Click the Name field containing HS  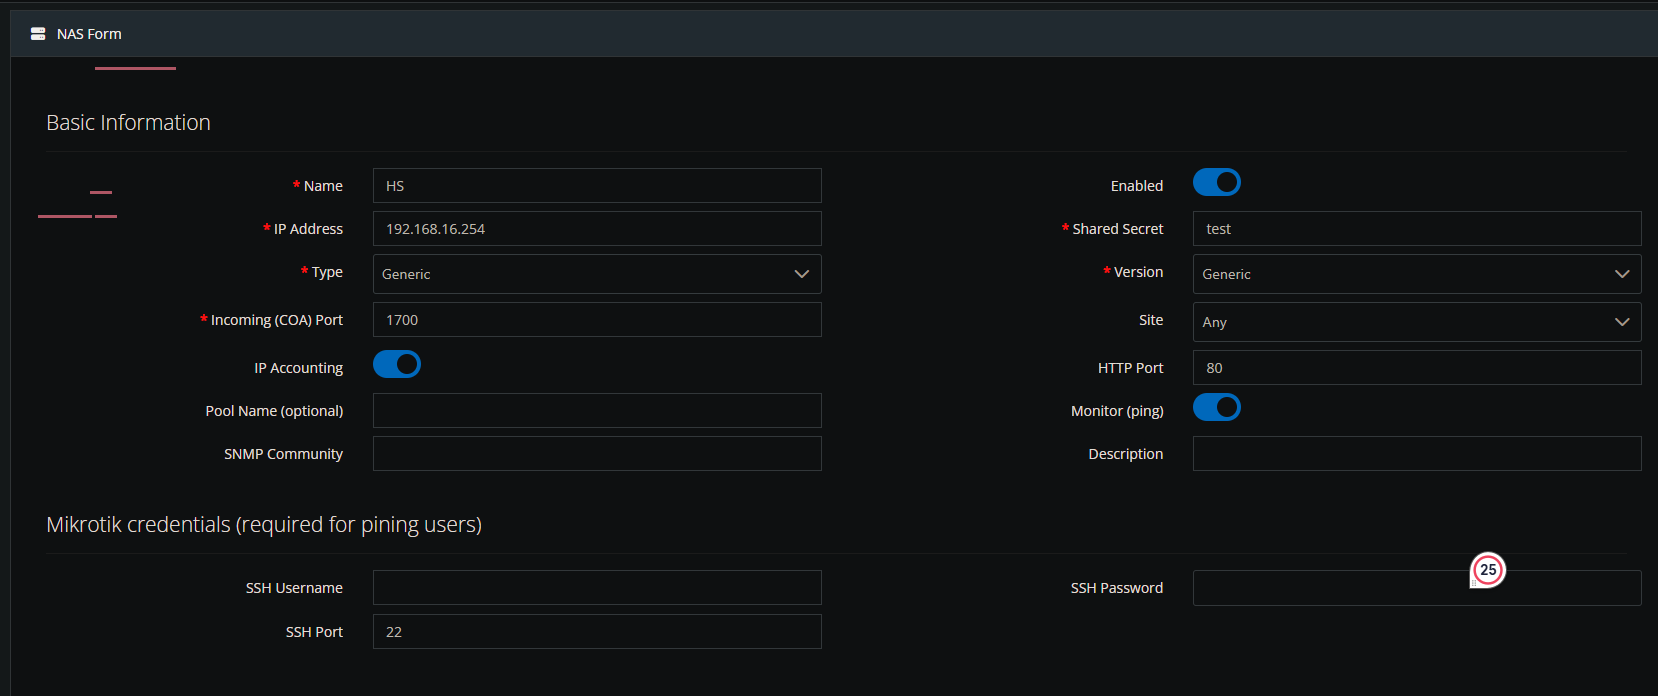(597, 186)
